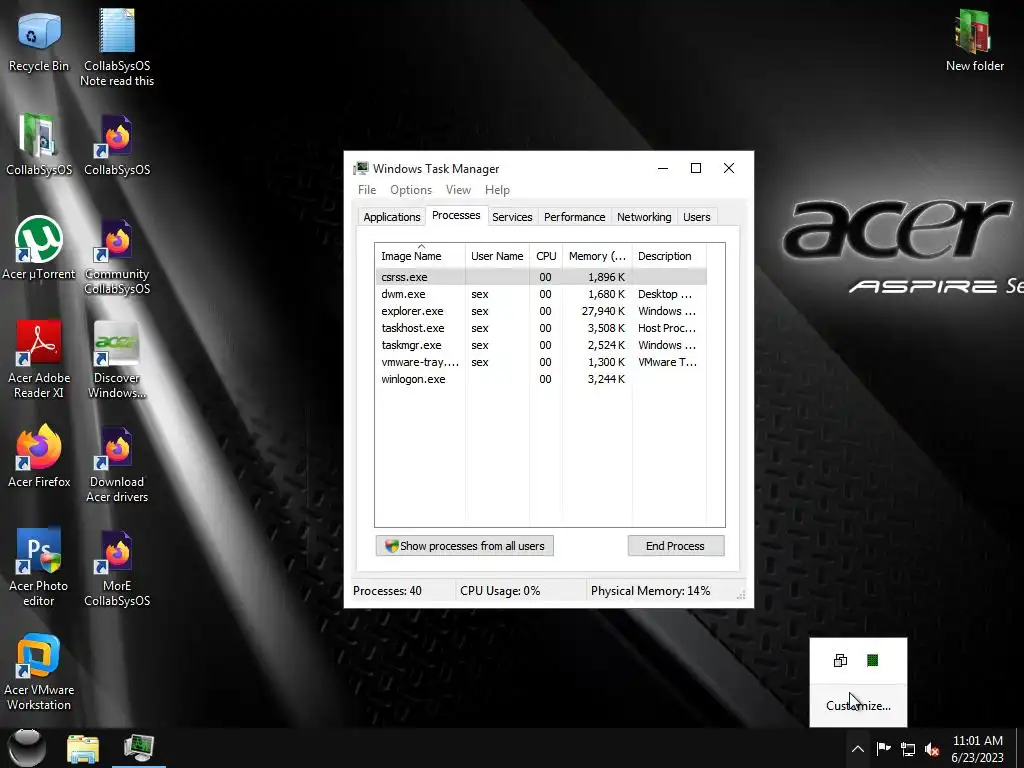Open Discover Windows shortcut
The width and height of the screenshot is (1024, 768).
(x=117, y=359)
